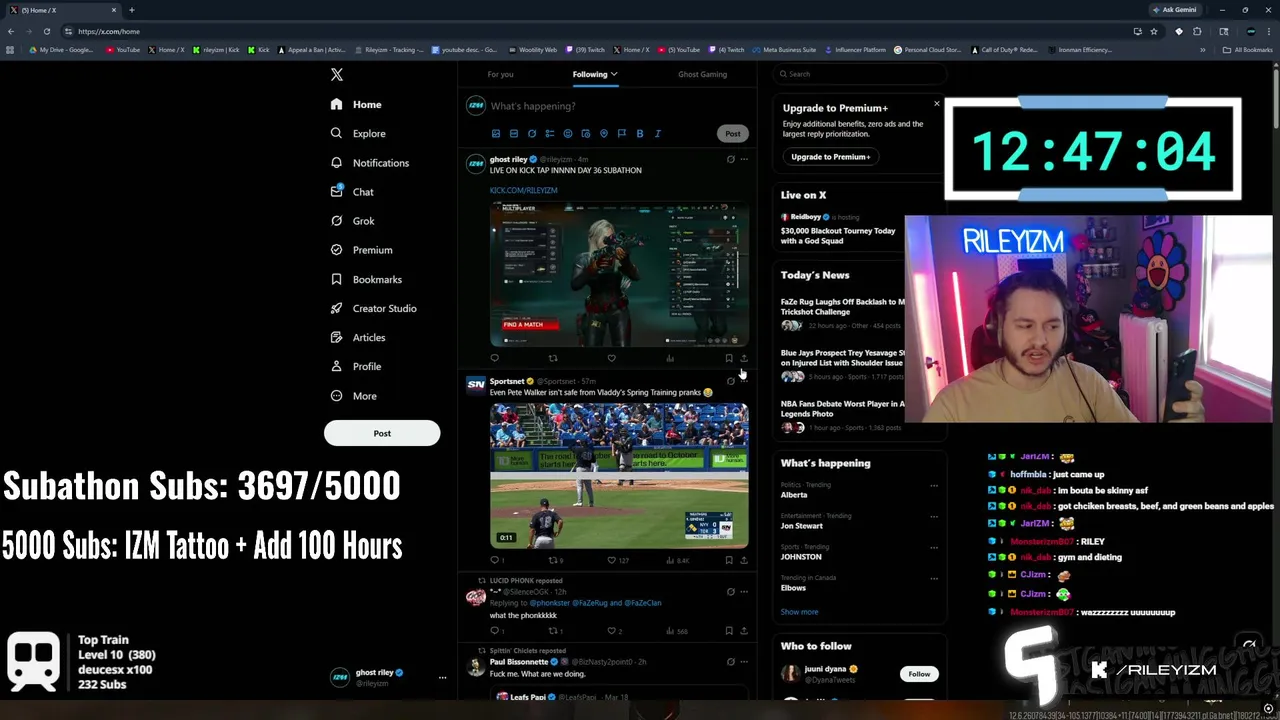Viewport: 1280px width, 720px height.
Task: Click the @phonkster mention link
Action: (x=549, y=603)
